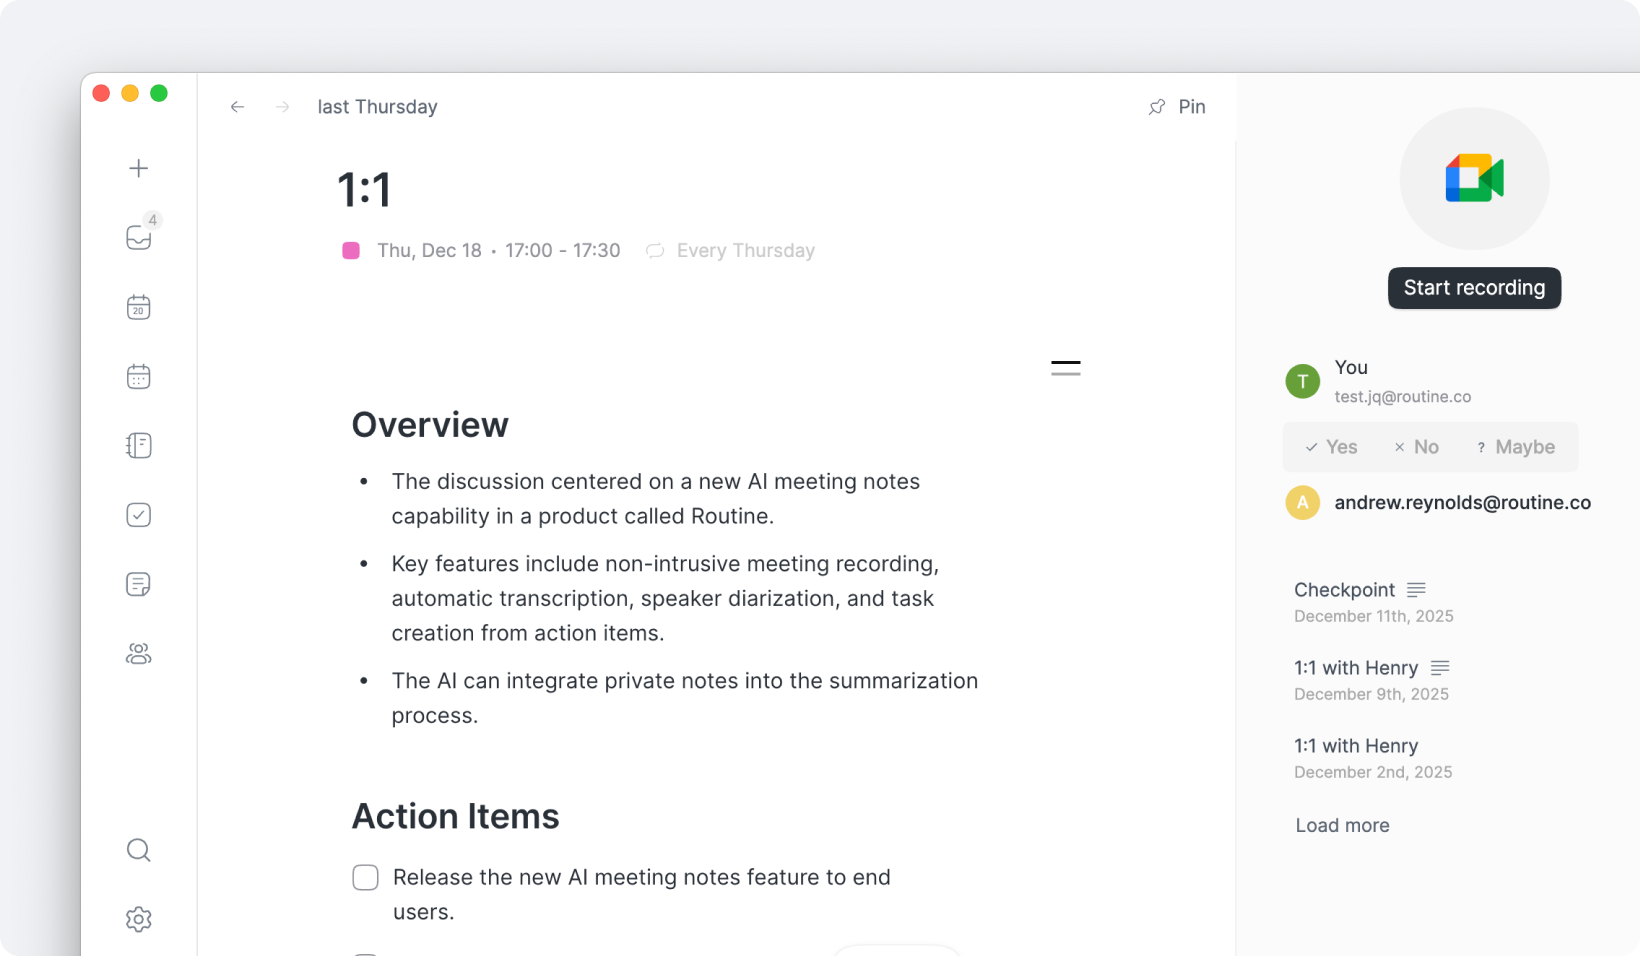Open the notebook icon in sidebar
This screenshot has height=956, width=1640.
[139, 445]
